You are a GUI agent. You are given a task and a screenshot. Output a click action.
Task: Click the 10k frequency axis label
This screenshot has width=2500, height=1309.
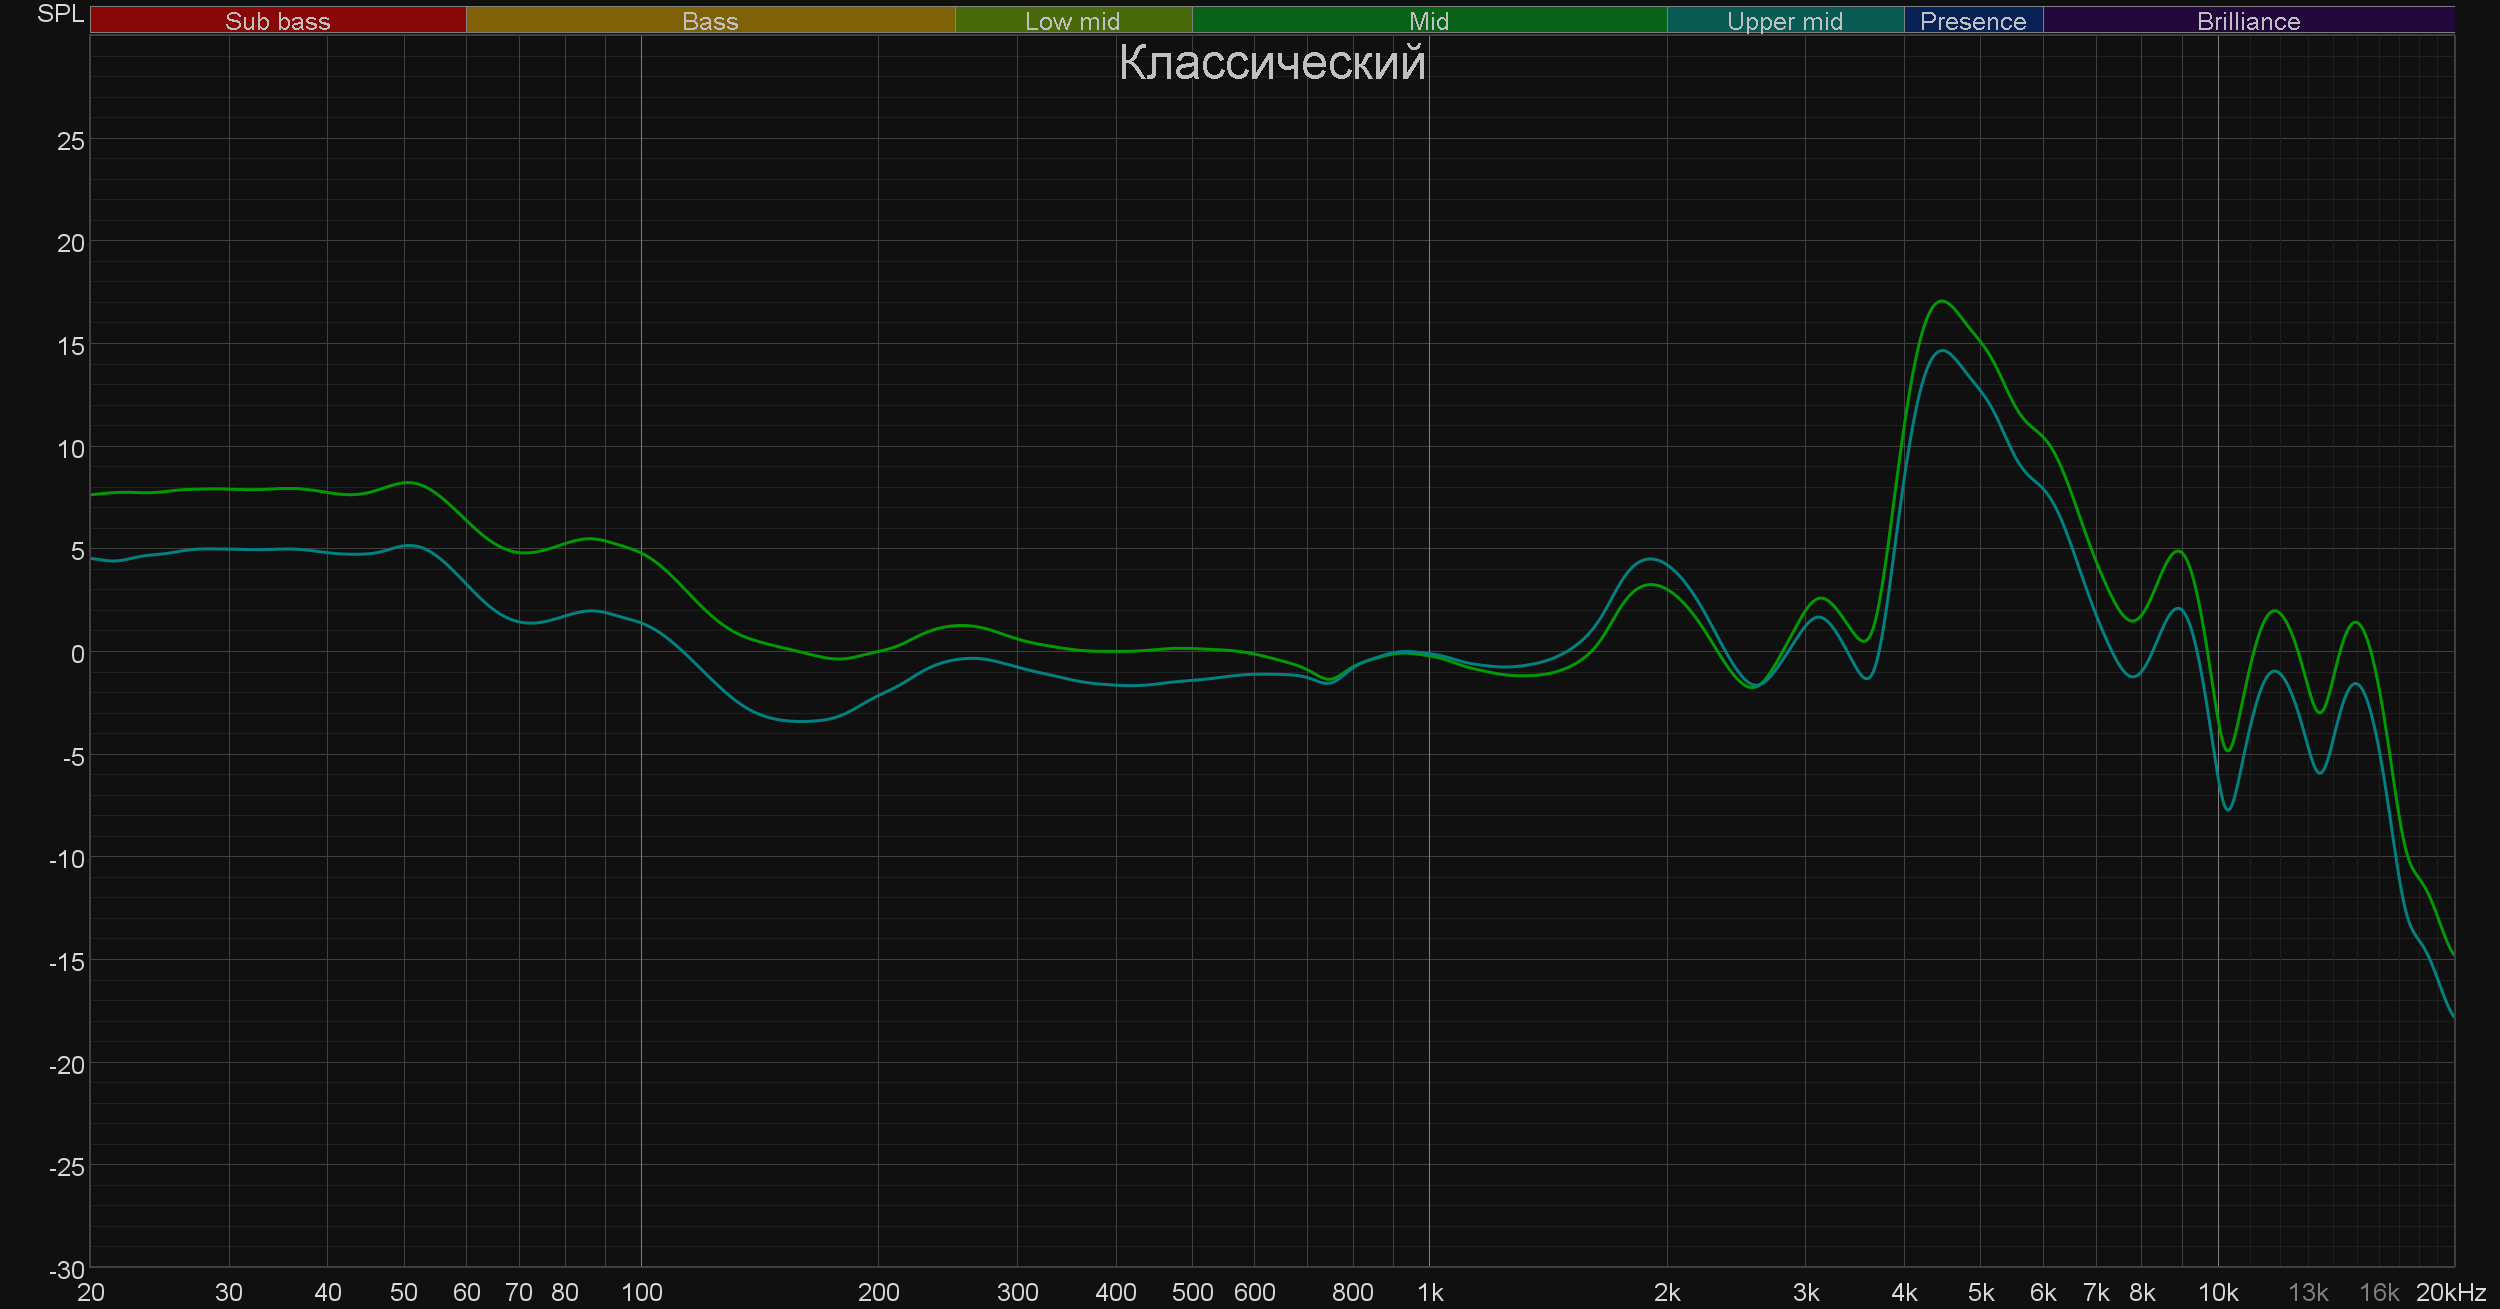(x=2217, y=1293)
